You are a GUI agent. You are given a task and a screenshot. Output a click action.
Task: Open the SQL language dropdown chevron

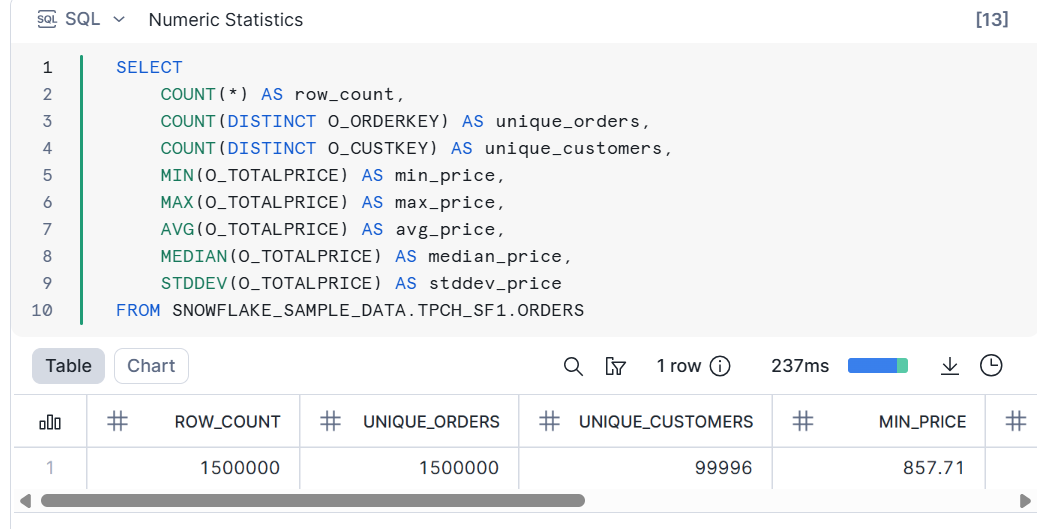(x=120, y=19)
